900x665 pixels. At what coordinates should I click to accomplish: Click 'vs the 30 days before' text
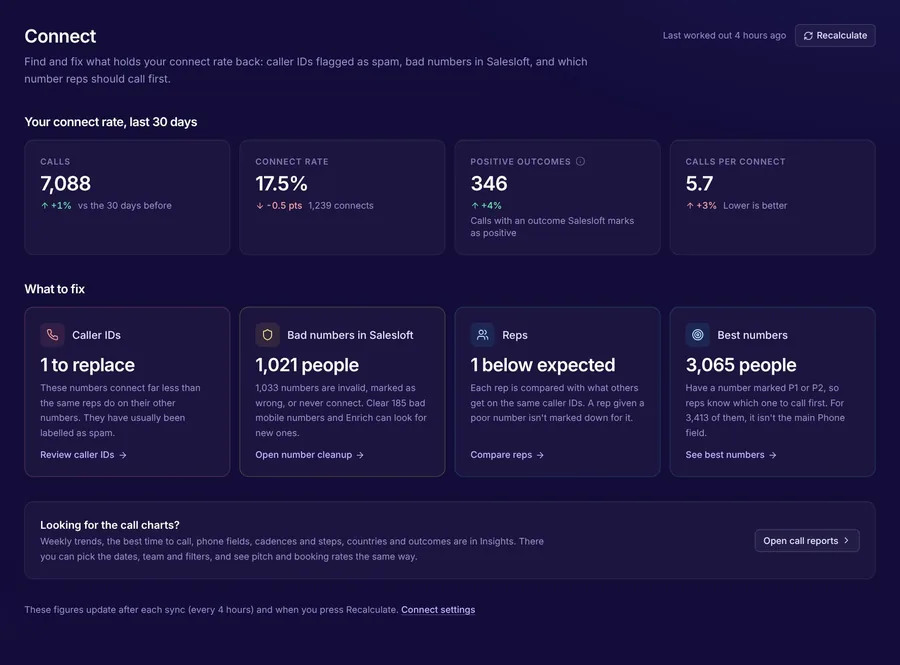click(125, 205)
